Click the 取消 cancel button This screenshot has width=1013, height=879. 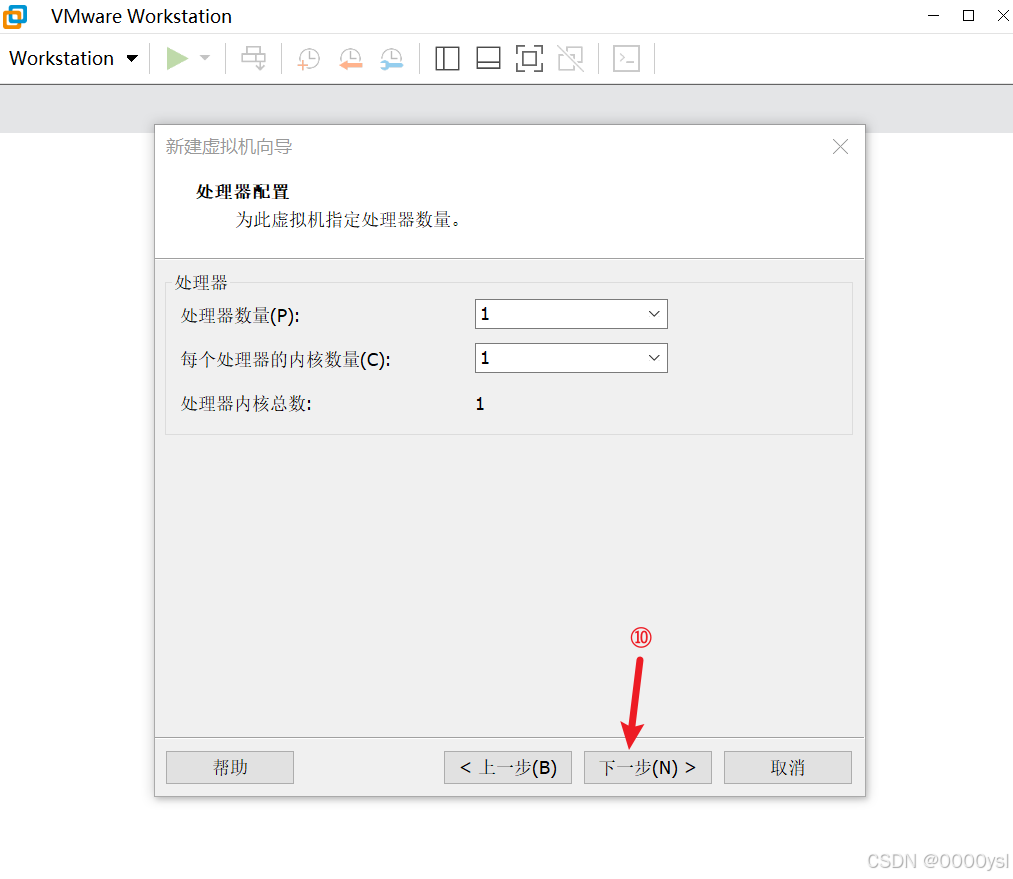(x=788, y=767)
